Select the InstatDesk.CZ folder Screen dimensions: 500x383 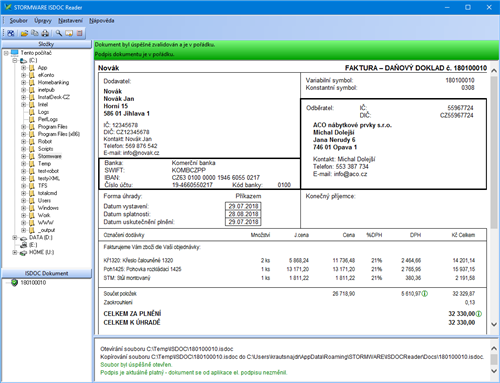click(54, 97)
